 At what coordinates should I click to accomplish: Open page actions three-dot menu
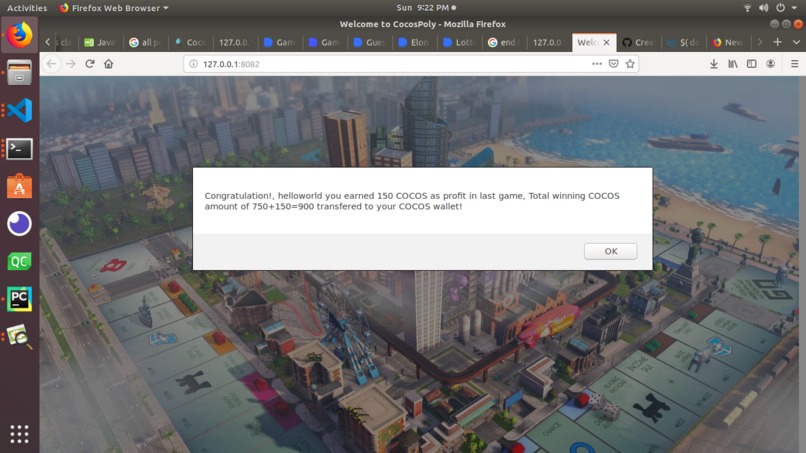596,64
